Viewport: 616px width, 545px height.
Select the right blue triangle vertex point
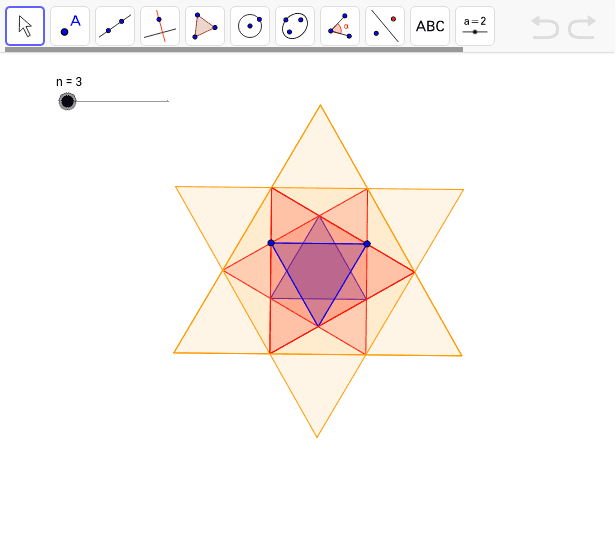(367, 244)
